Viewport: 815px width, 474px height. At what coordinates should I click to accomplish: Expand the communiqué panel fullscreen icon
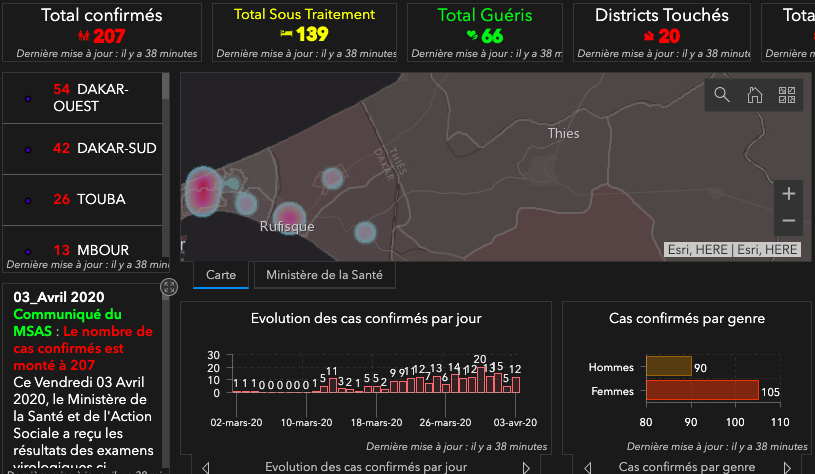click(169, 287)
